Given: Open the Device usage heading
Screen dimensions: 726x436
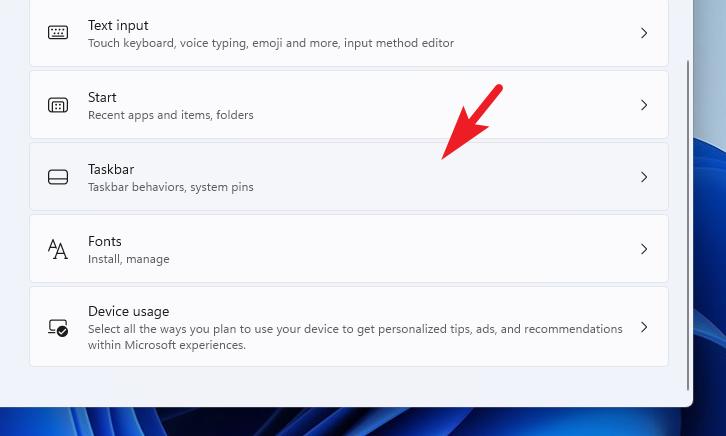Looking at the screenshot, I should (128, 311).
